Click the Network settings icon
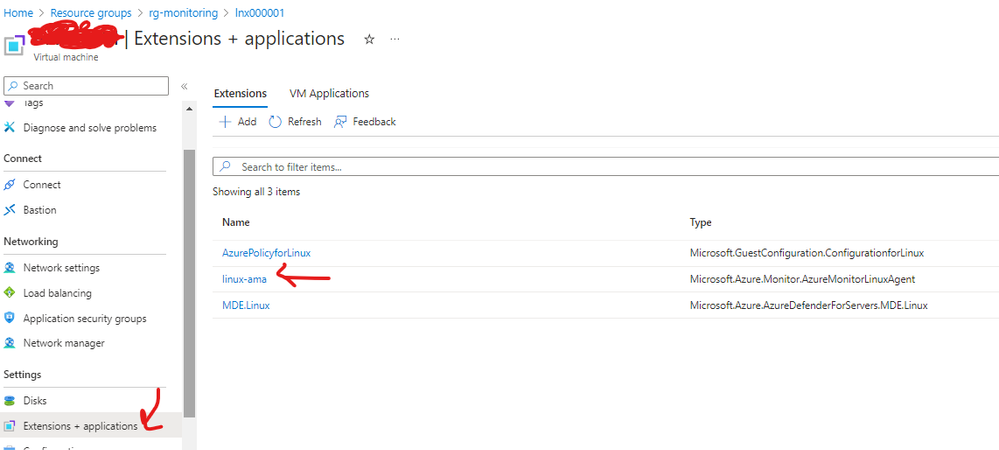 (x=9, y=268)
